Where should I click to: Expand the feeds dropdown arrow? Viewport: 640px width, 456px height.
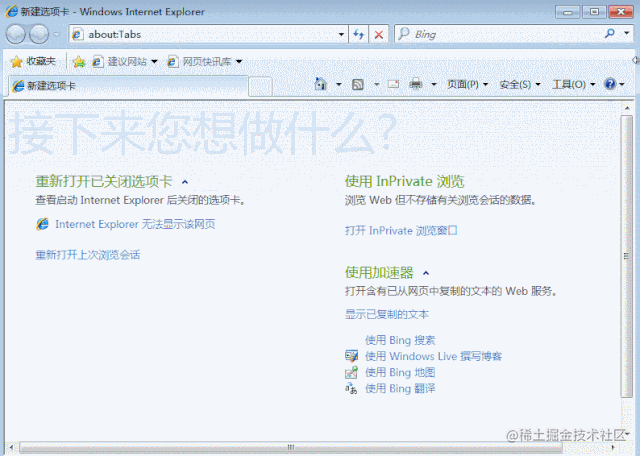[x=376, y=85]
